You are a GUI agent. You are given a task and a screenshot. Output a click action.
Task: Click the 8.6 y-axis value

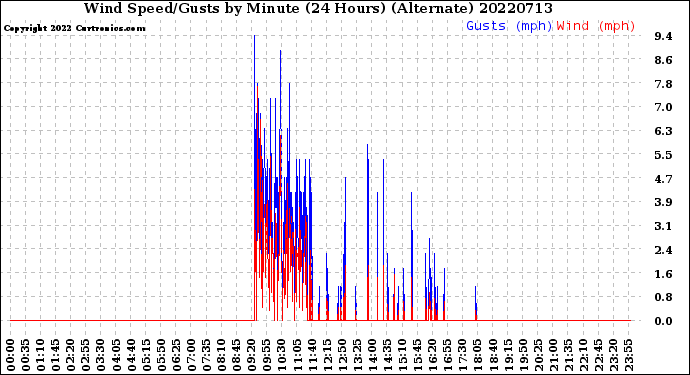tap(663, 60)
